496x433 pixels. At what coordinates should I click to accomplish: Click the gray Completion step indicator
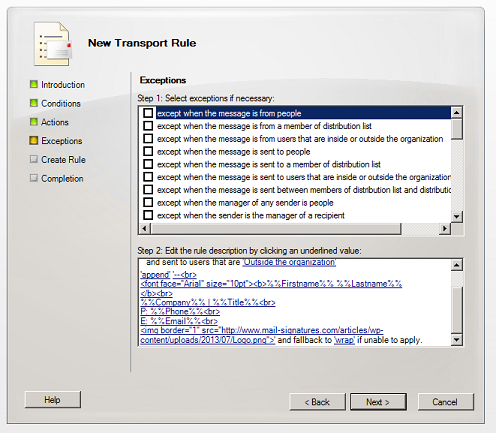(34, 178)
